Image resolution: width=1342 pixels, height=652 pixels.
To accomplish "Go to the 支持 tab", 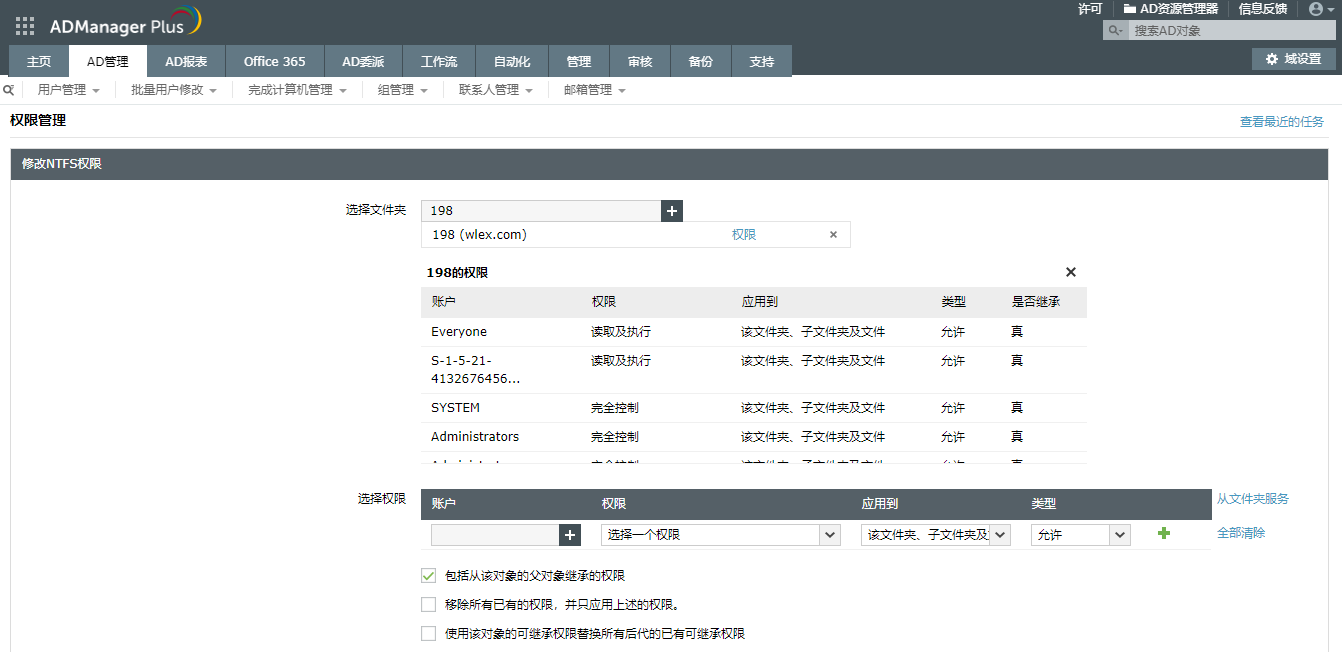I will [762, 61].
